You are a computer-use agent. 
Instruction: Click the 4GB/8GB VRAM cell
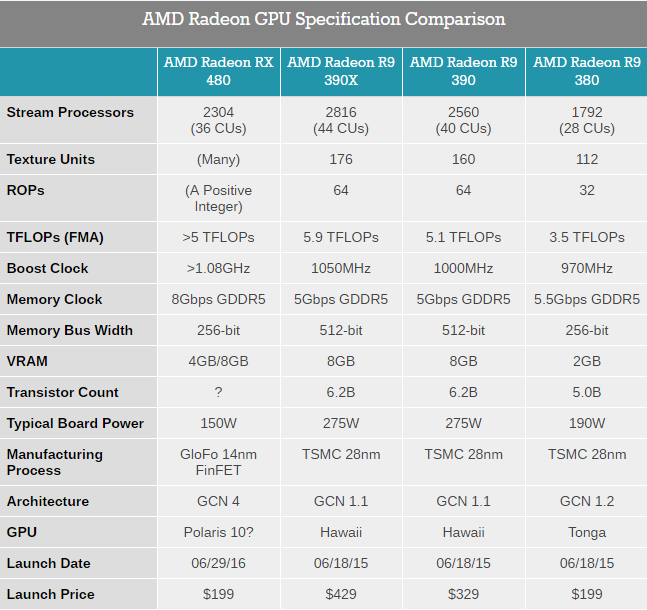pos(219,361)
